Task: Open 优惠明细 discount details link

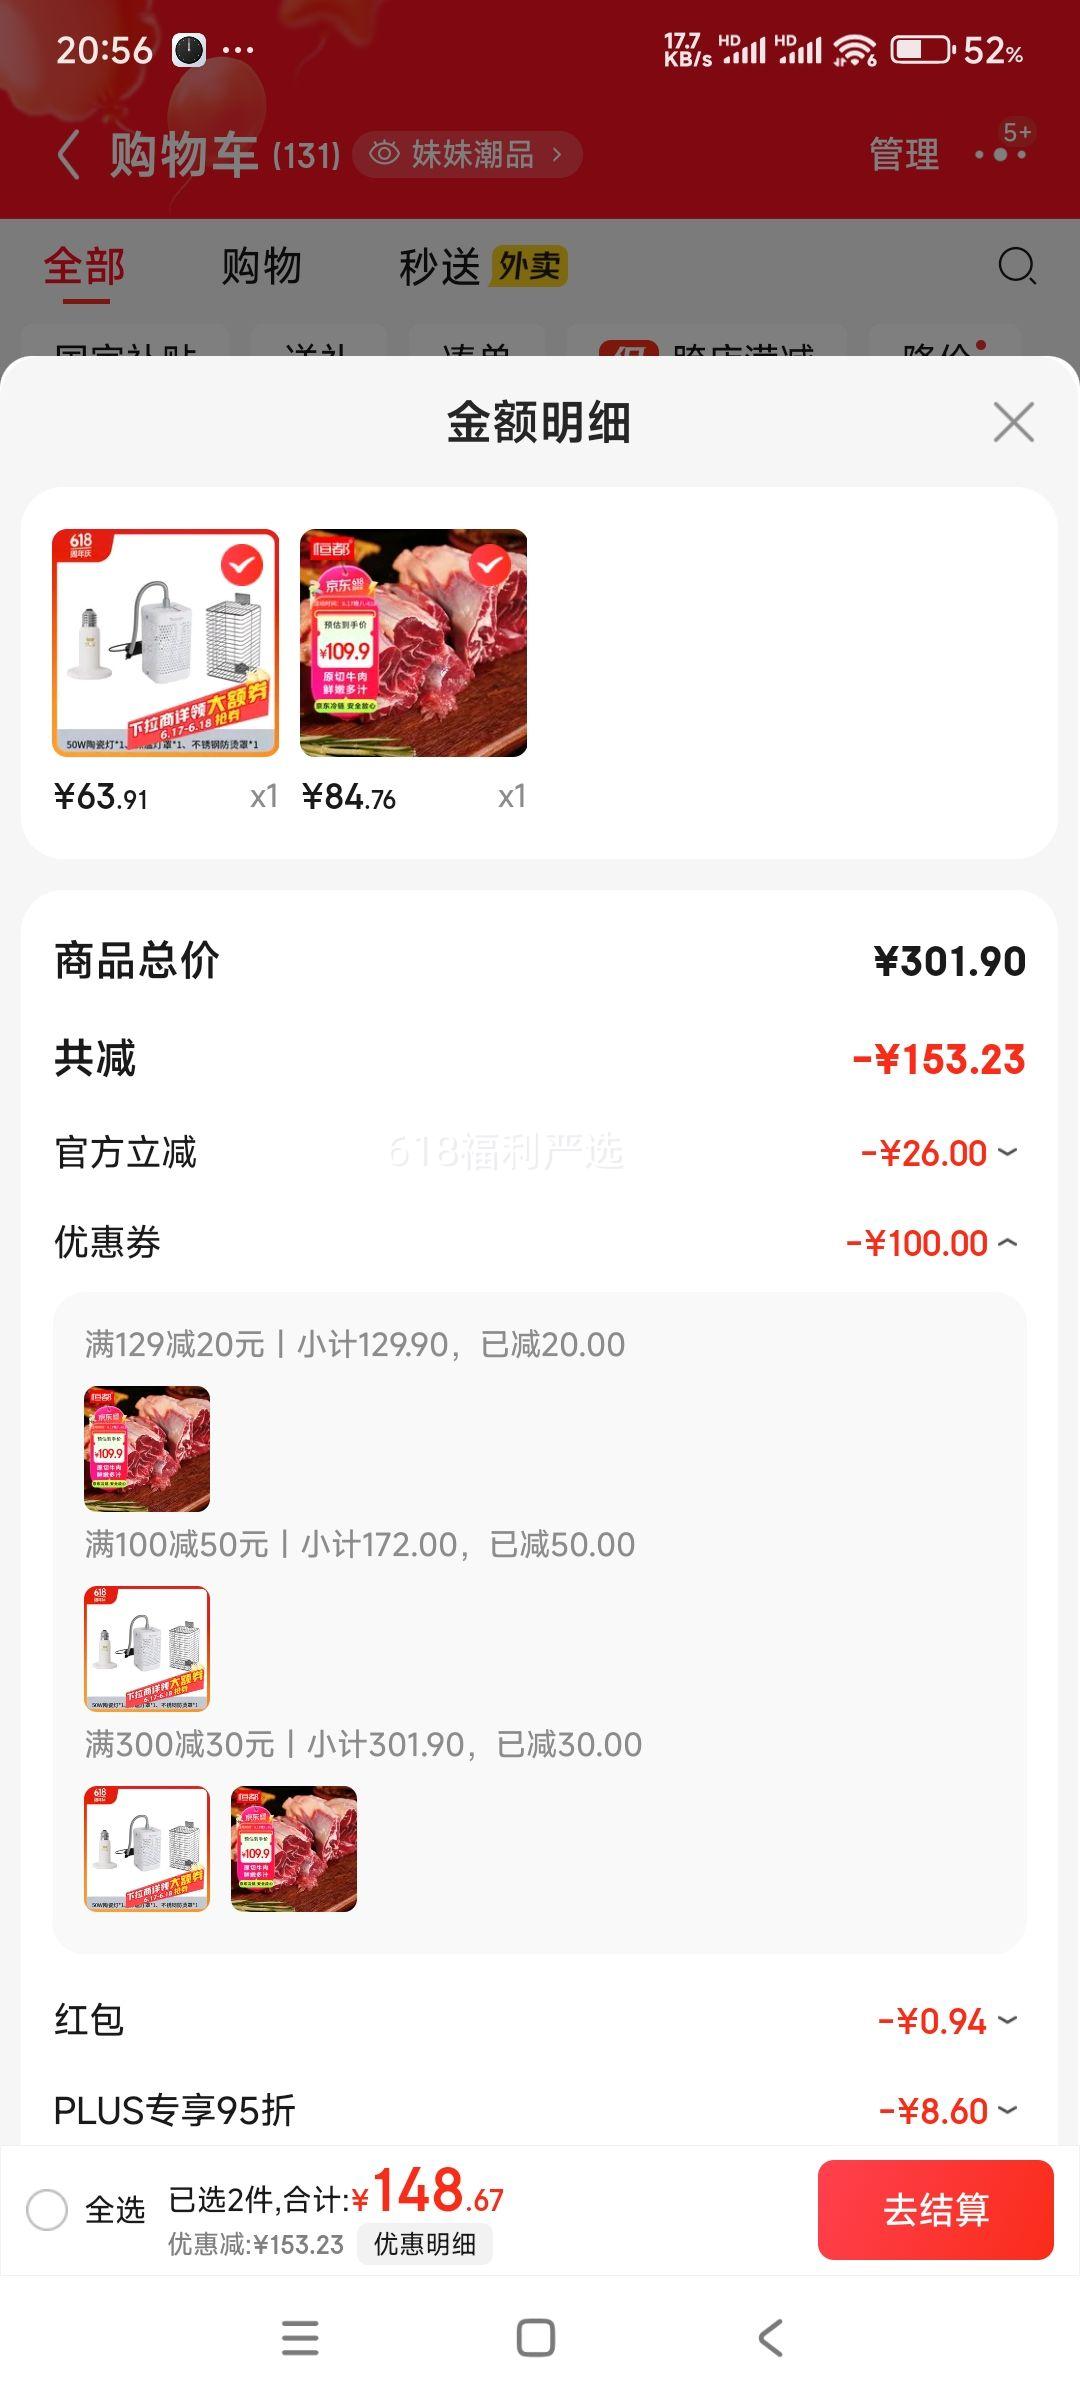Action: click(425, 2244)
